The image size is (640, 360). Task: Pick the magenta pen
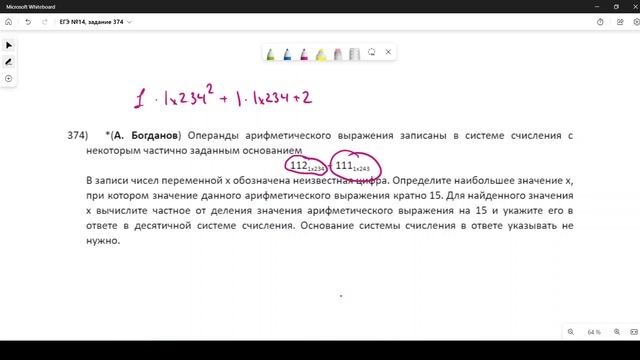coord(304,54)
